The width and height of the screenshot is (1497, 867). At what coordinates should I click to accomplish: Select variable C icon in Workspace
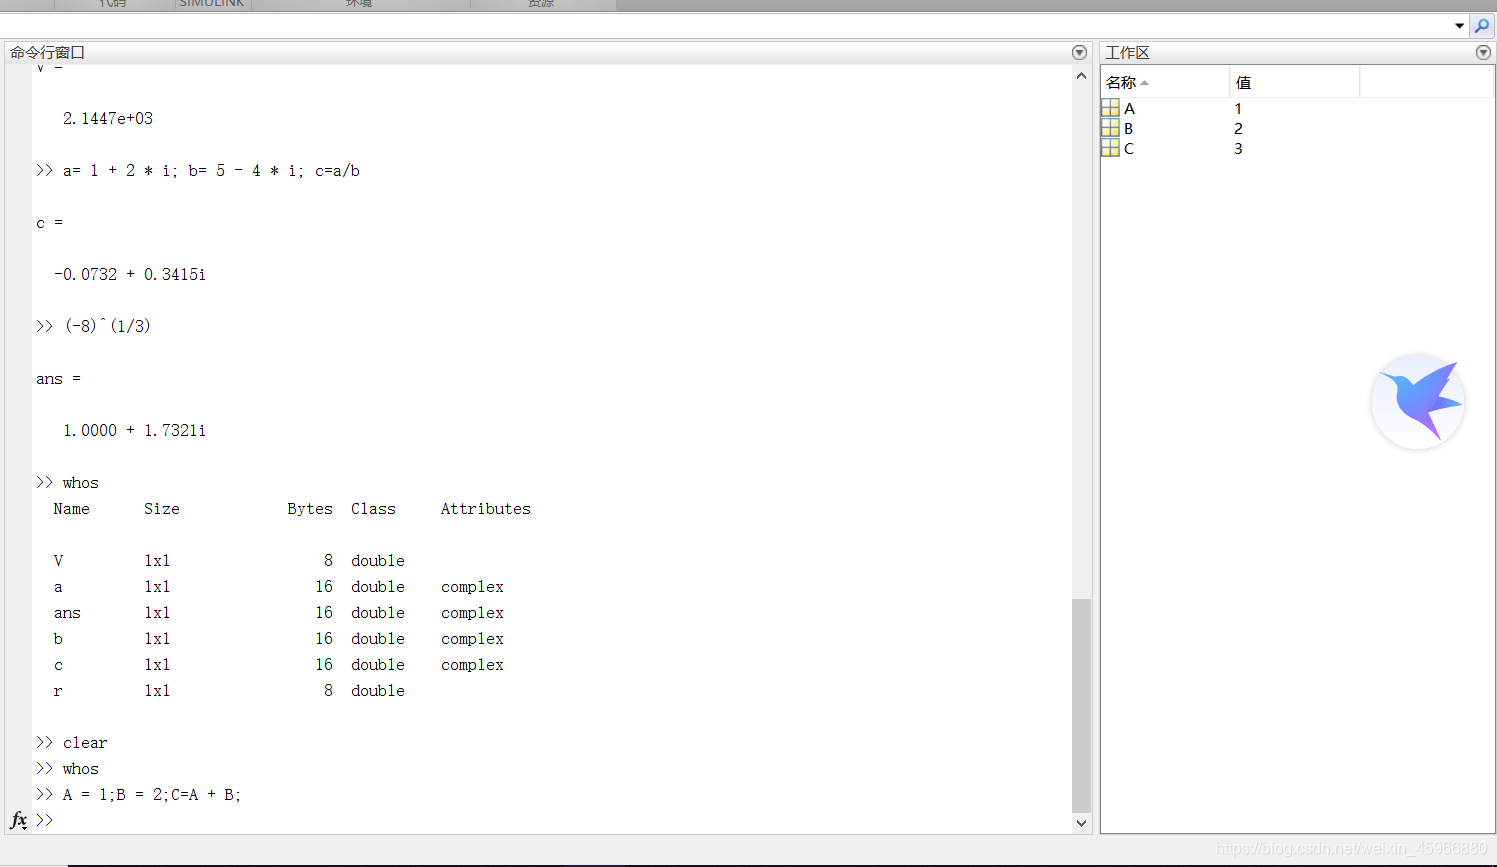(1110, 148)
